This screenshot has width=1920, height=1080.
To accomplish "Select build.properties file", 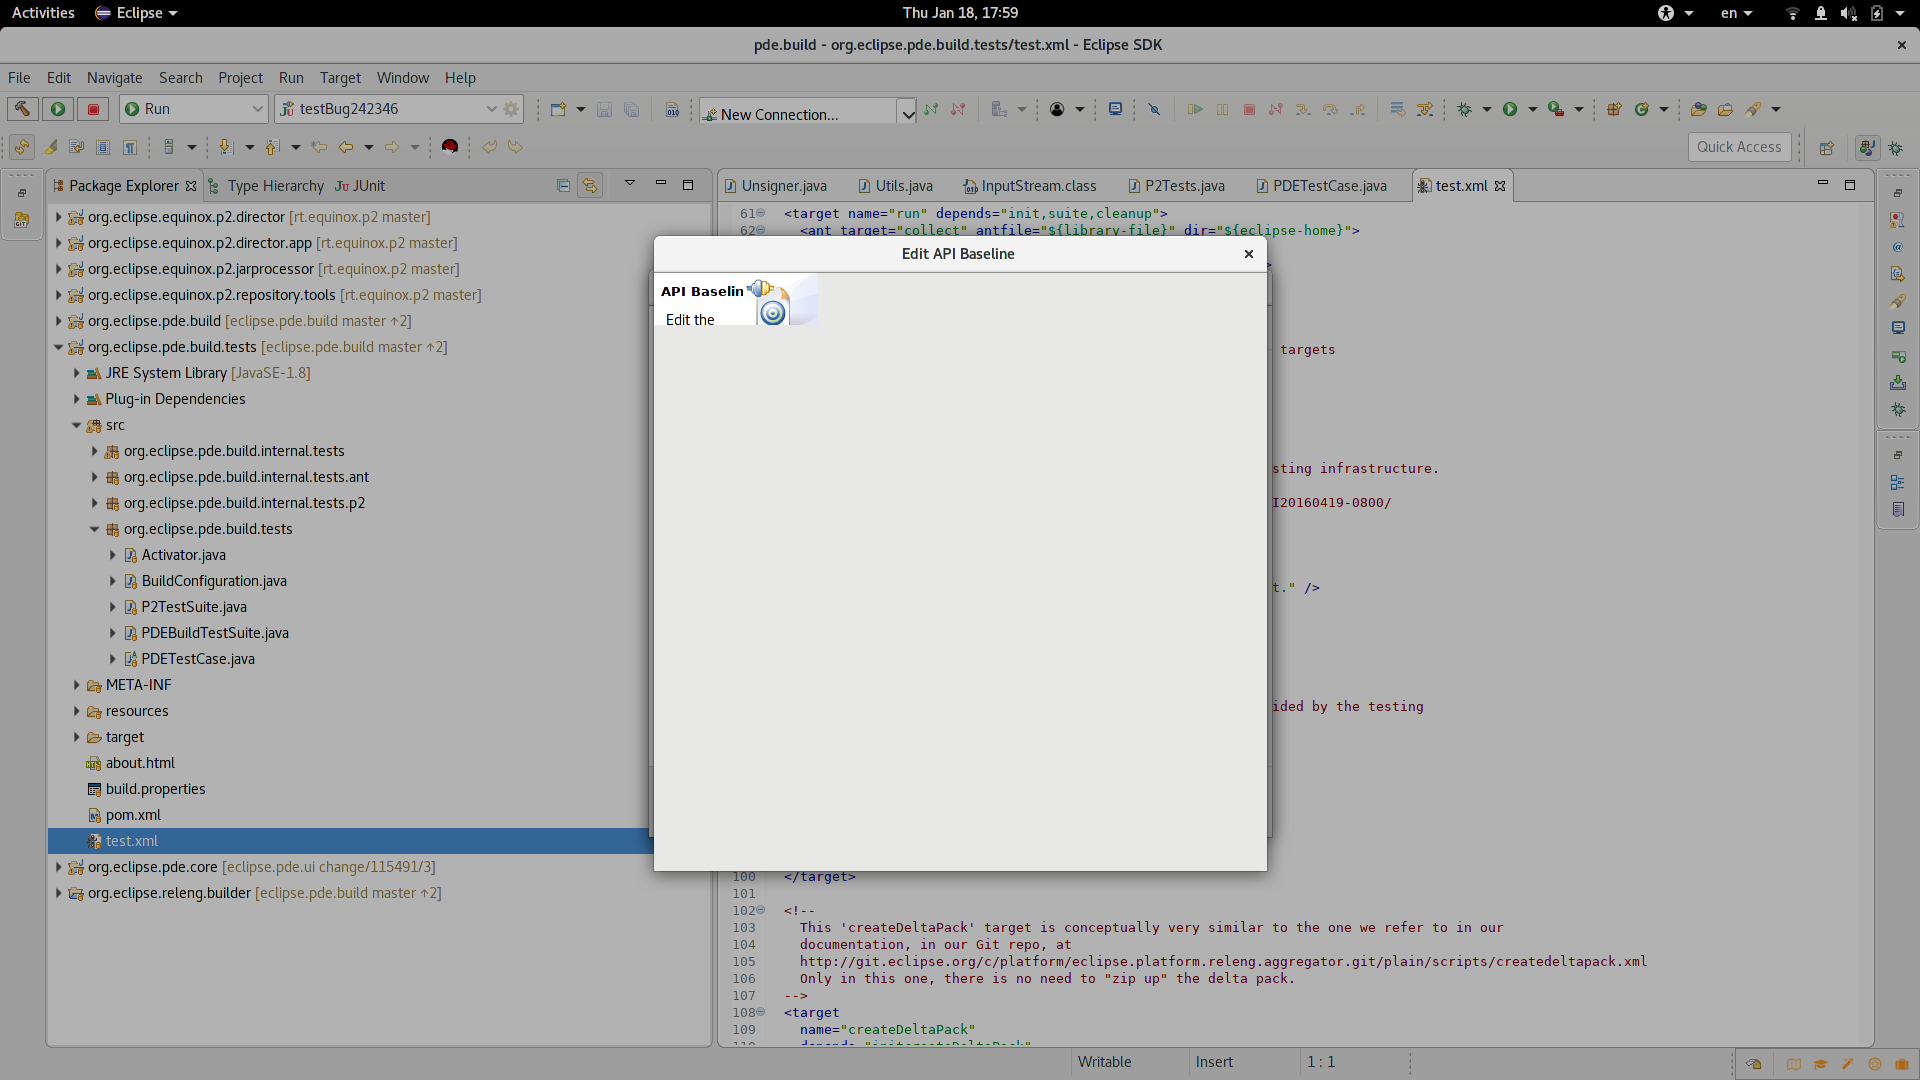I will (155, 789).
